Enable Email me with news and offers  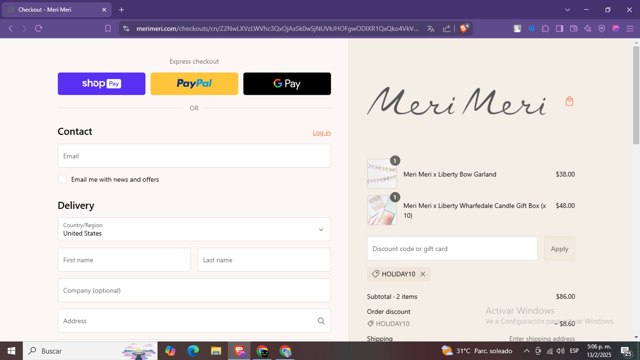(x=62, y=179)
